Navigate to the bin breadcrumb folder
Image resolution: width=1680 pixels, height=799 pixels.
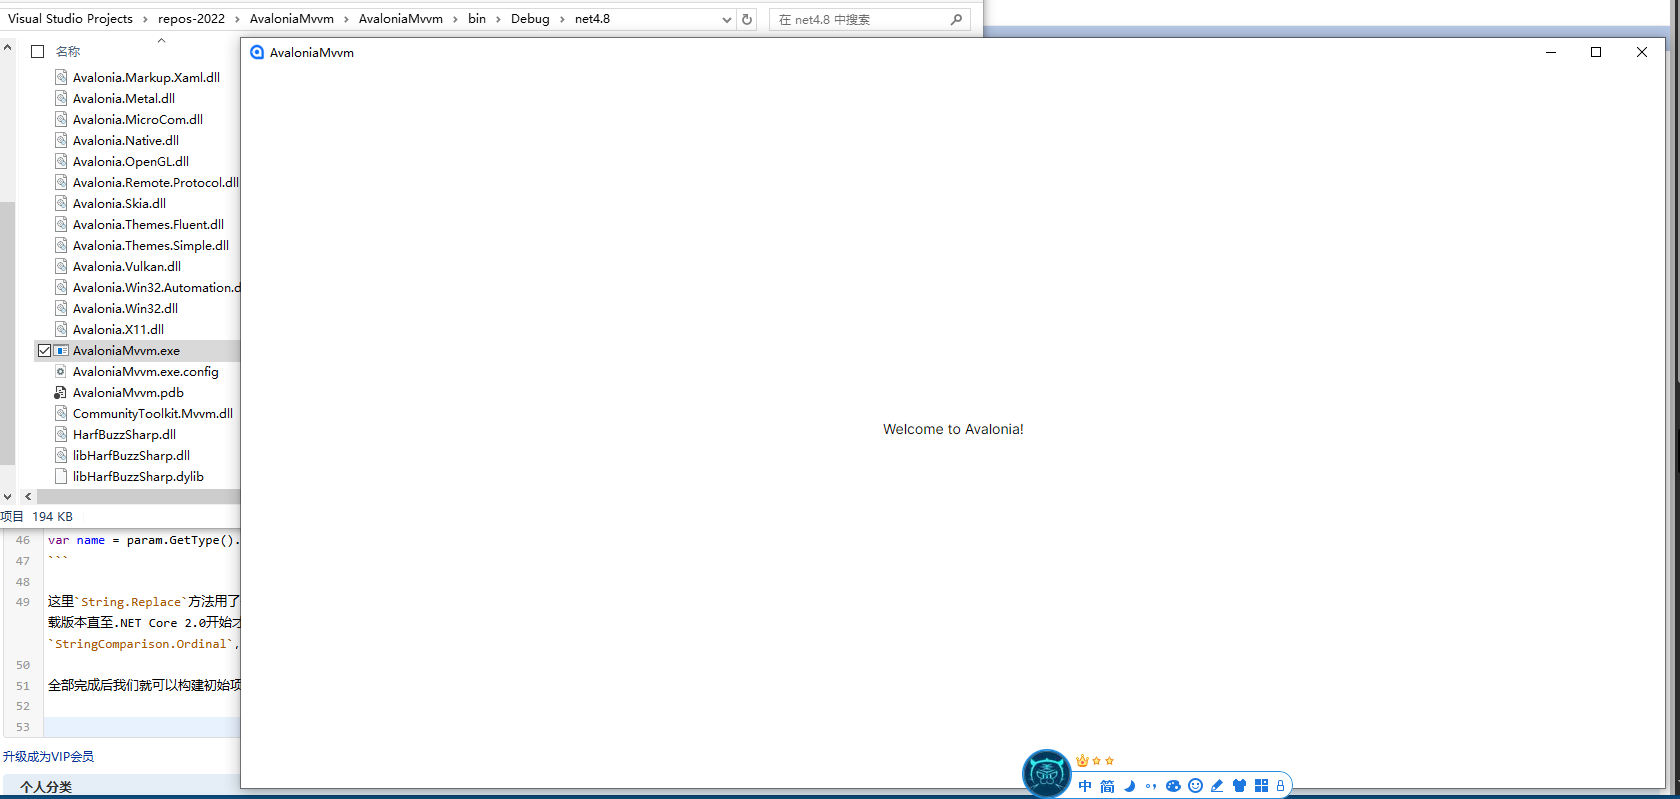point(477,19)
